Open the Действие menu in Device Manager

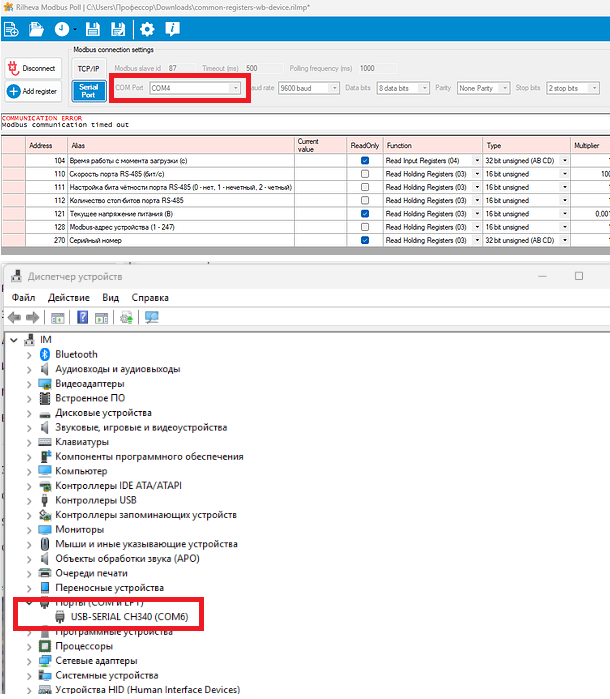coord(68,297)
